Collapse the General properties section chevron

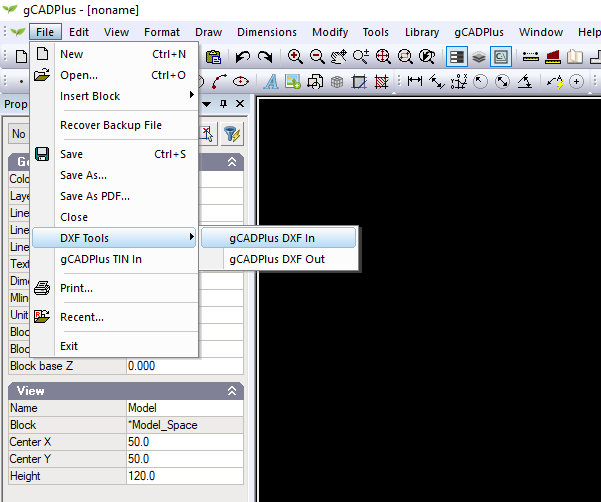click(x=232, y=162)
